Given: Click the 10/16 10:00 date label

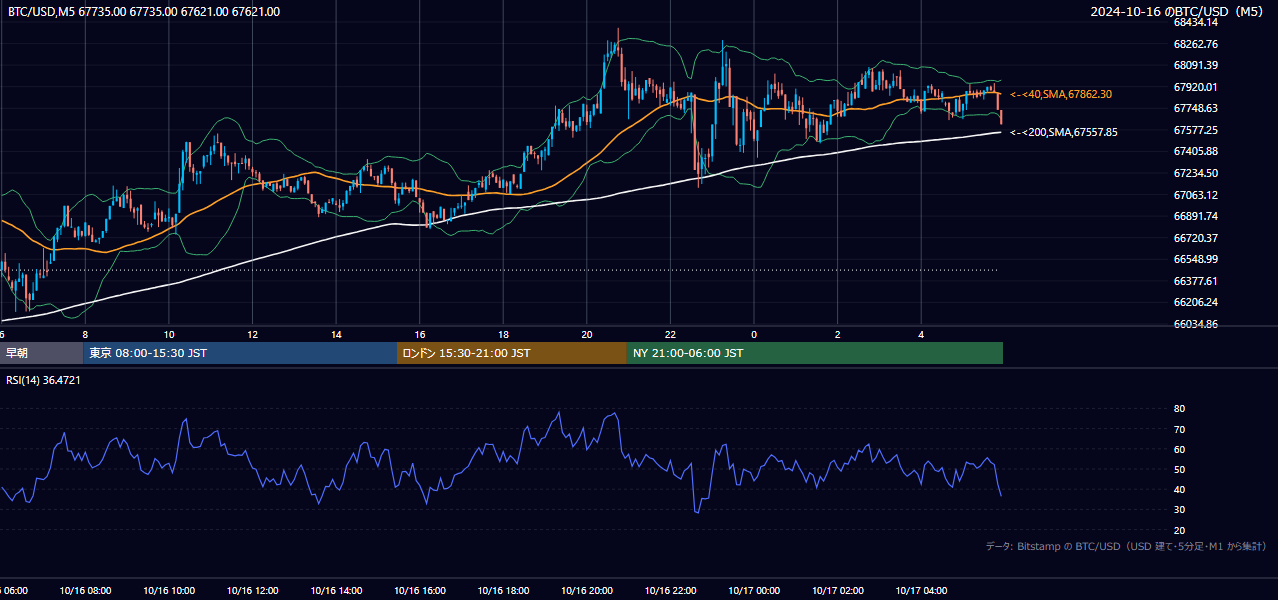Looking at the screenshot, I should point(169,591).
